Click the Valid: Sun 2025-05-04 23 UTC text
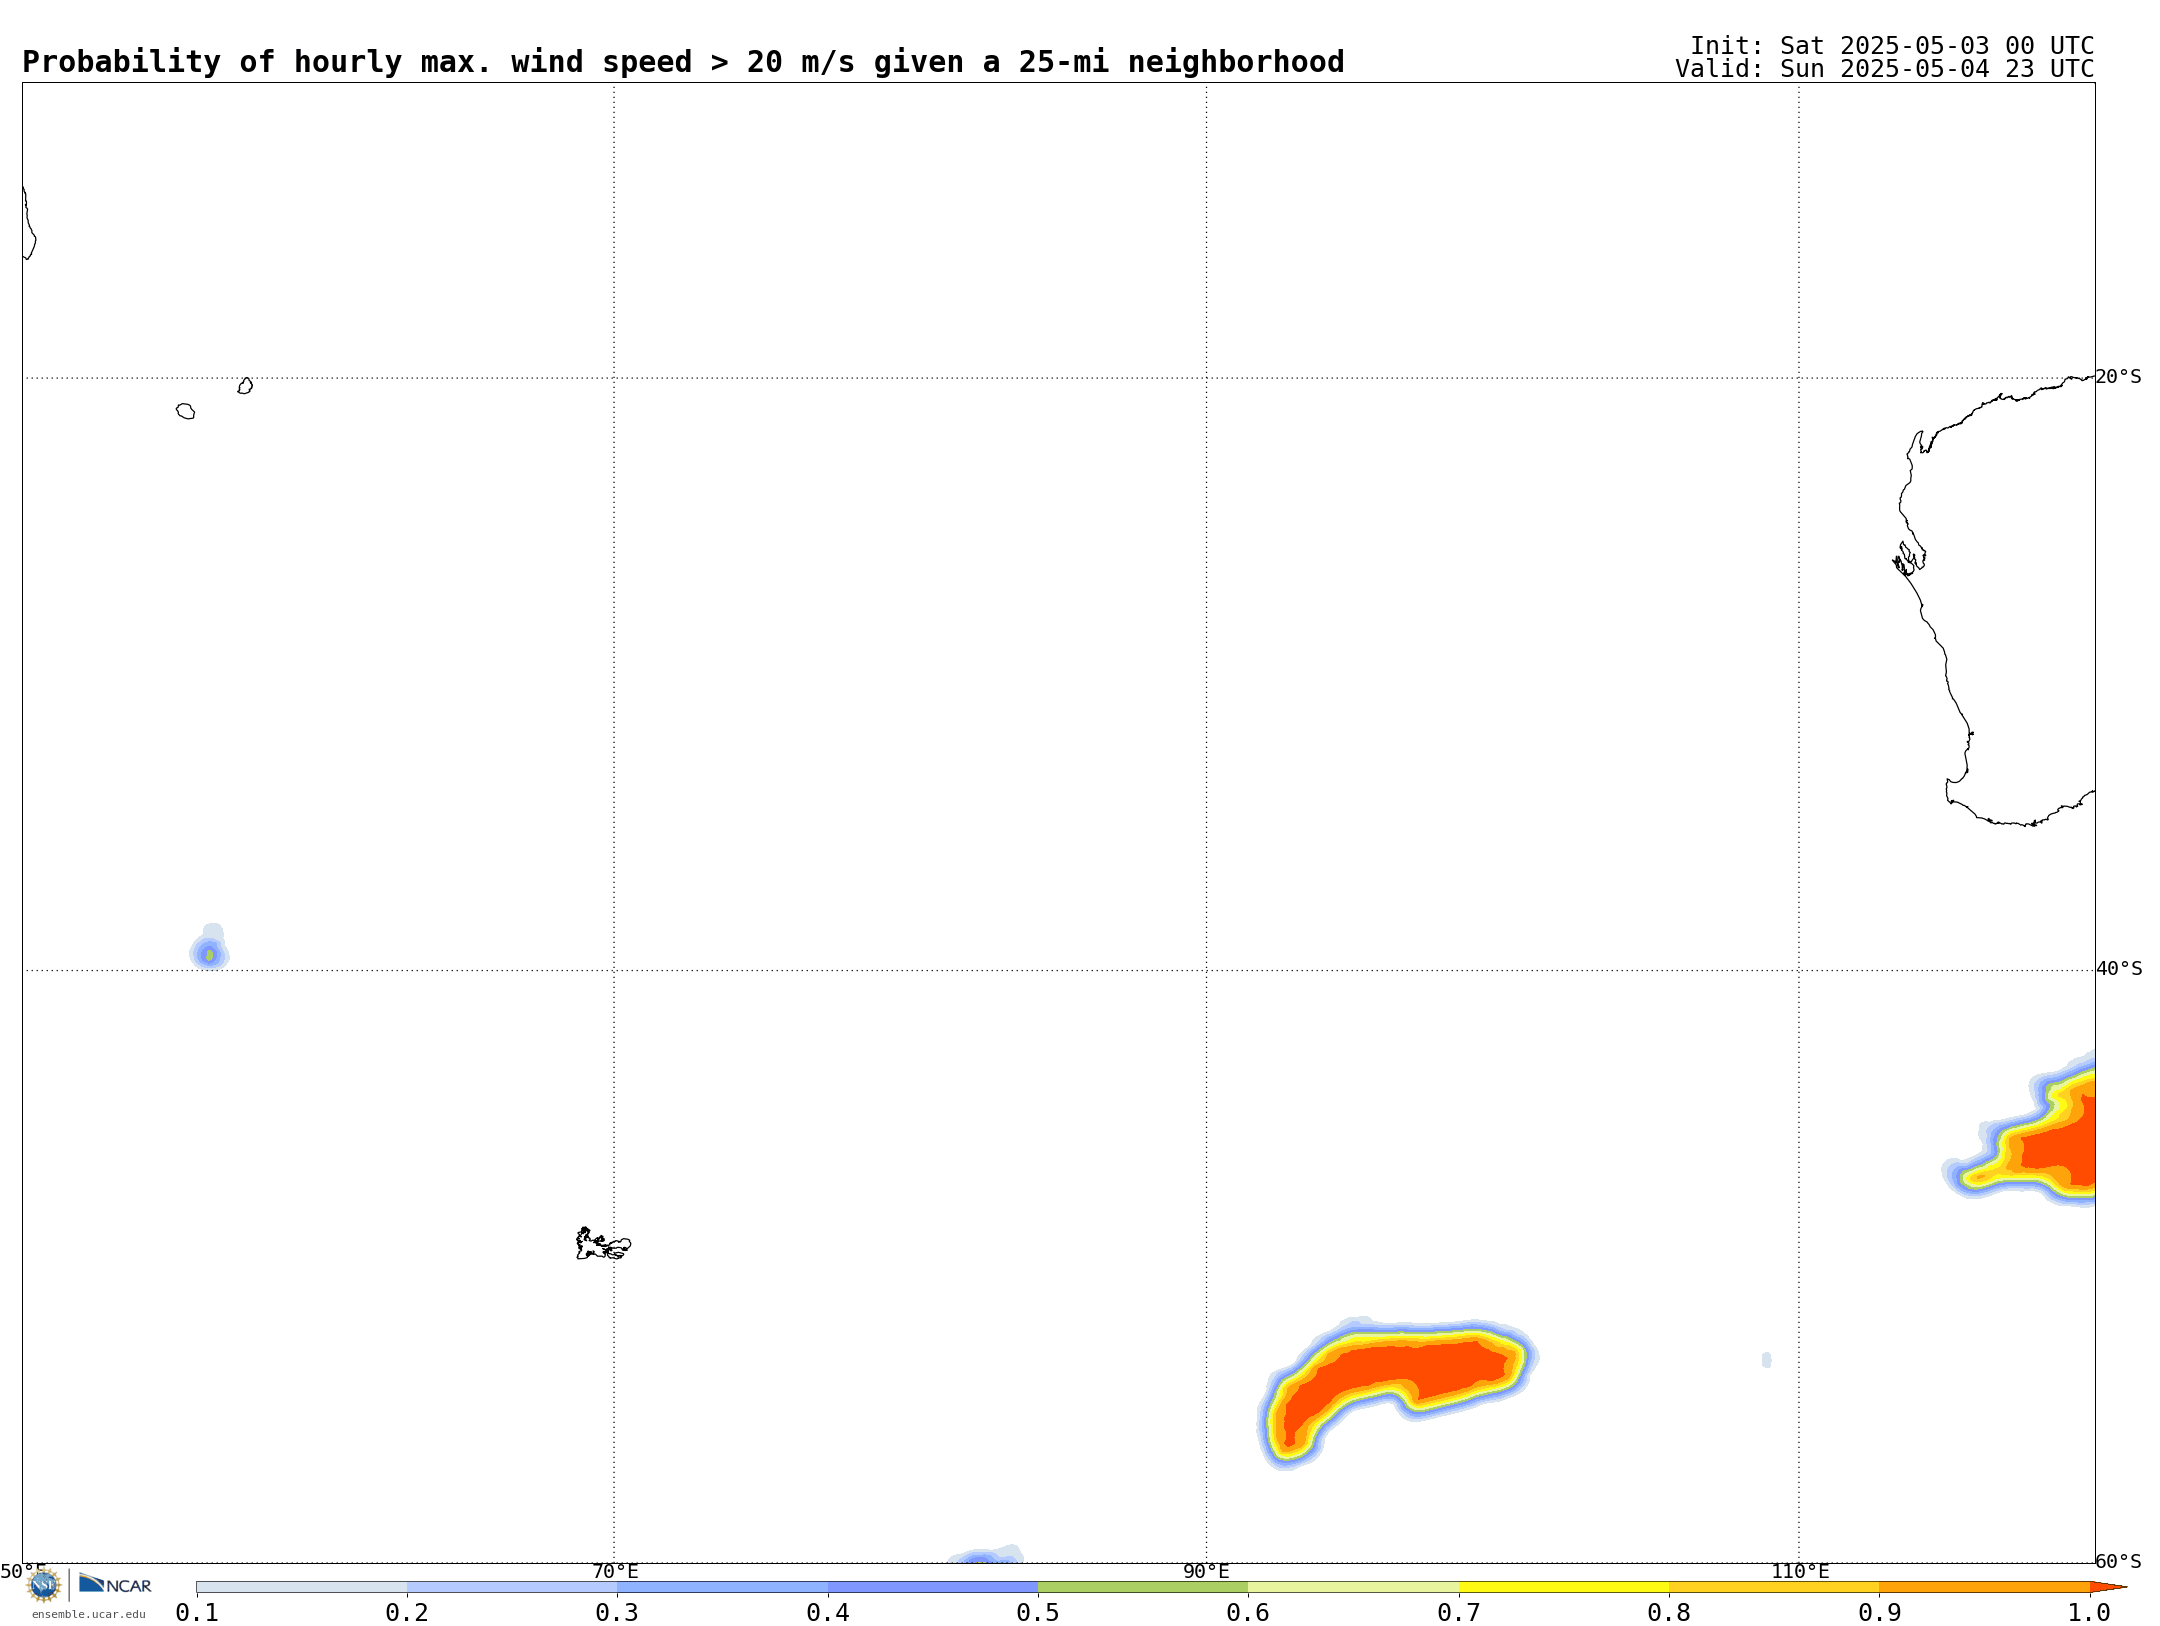This screenshot has width=2160, height=1626. click(1885, 69)
